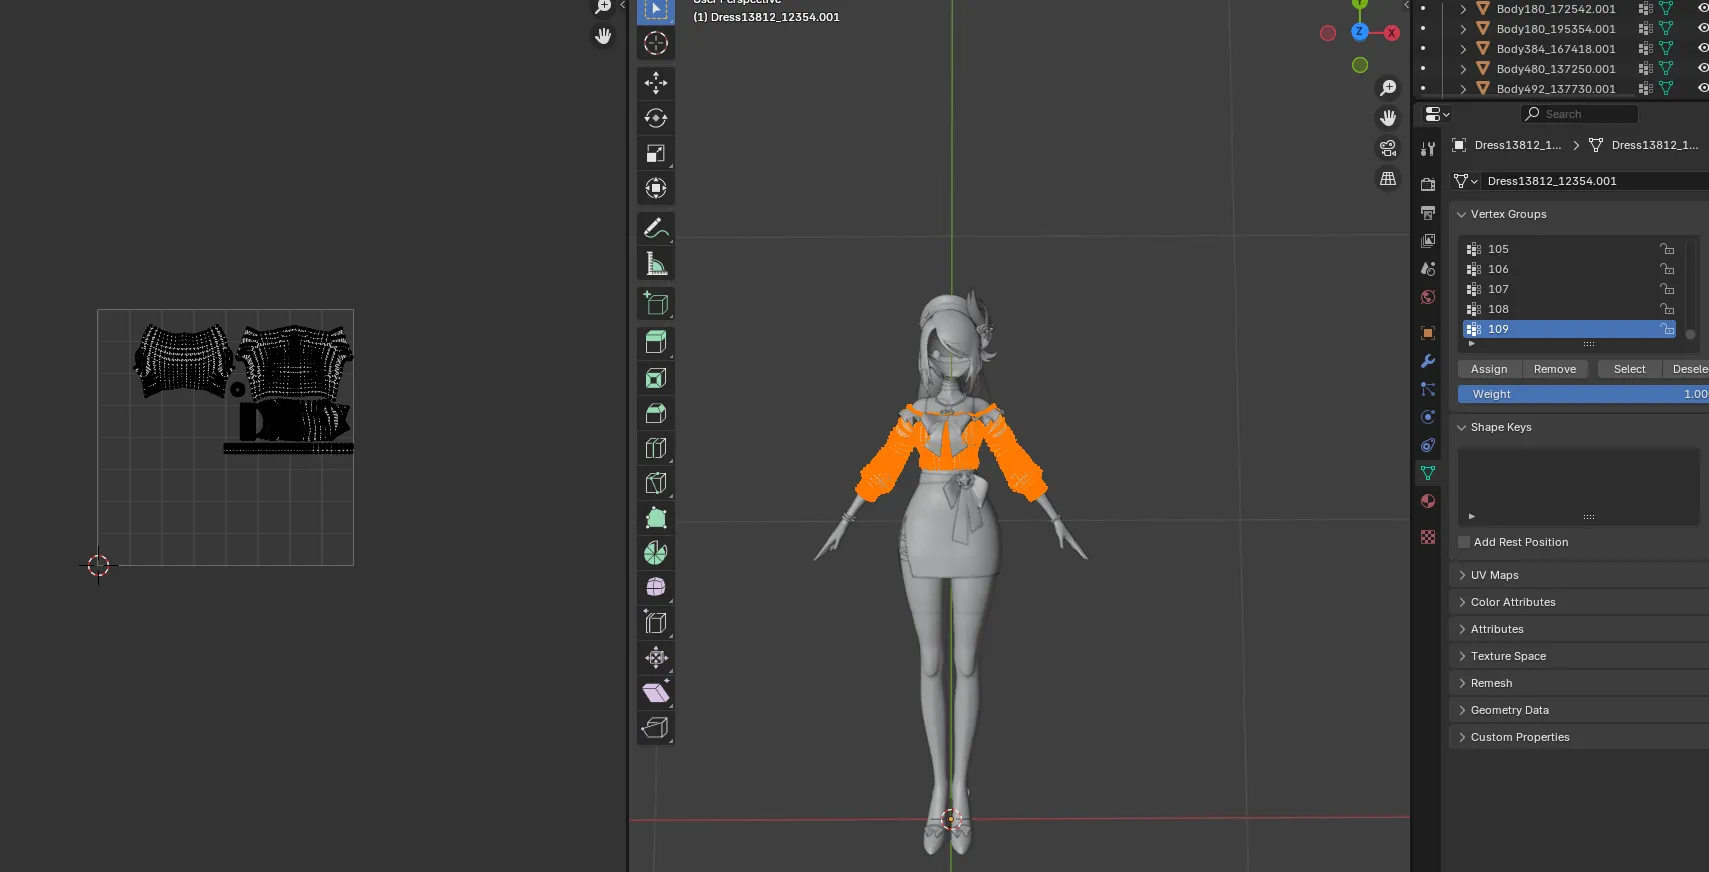Screen dimensions: 1709x872
Task: Toggle lock on vertex group 105
Action: tap(1667, 249)
